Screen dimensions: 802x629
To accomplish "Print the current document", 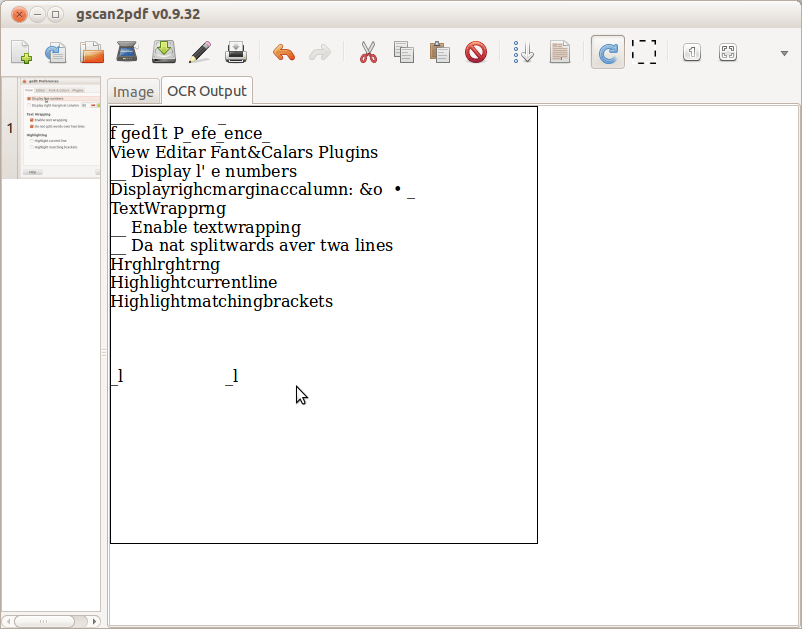I will (236, 52).
